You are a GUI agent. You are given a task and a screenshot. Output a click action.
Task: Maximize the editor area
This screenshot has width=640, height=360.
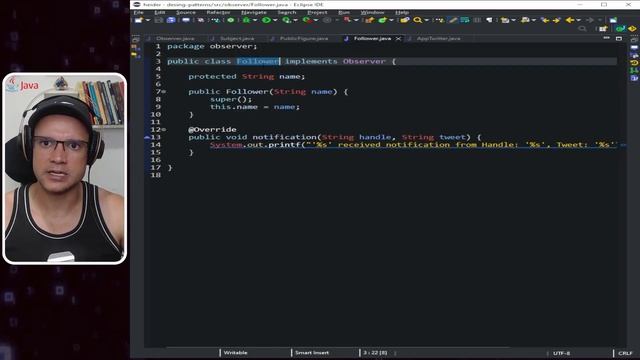(619, 38)
